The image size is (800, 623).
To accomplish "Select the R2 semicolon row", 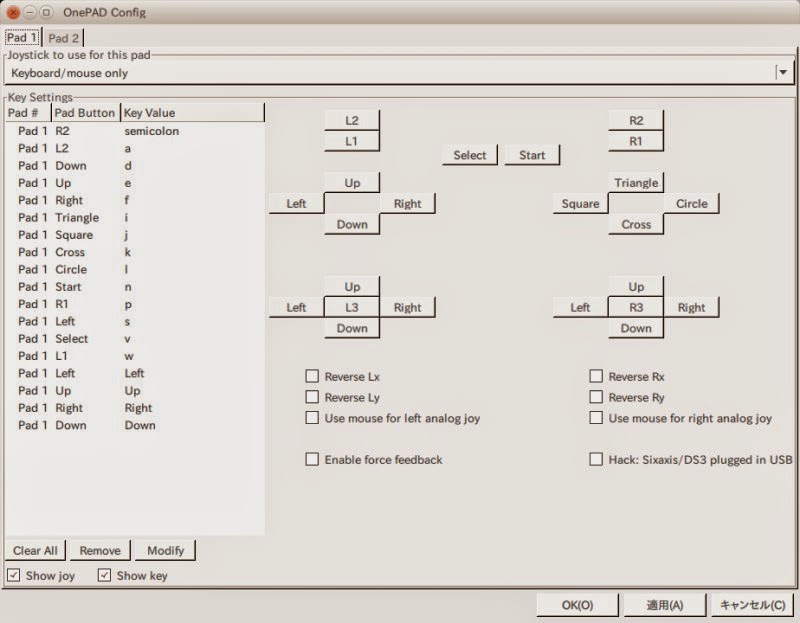I will (x=135, y=131).
